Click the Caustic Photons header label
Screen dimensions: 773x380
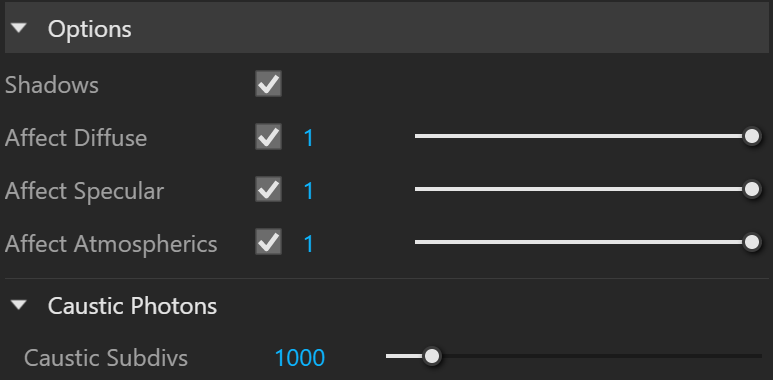click(132, 306)
